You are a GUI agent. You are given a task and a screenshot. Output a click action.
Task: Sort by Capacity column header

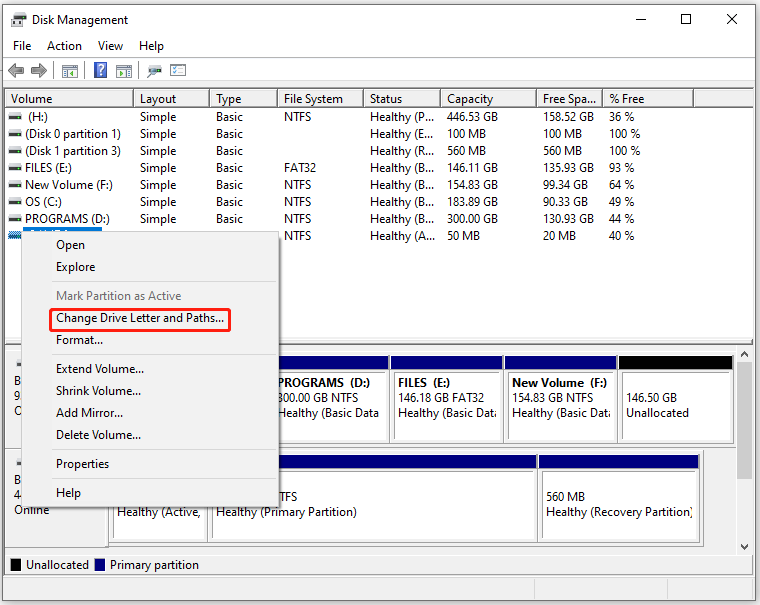470,99
